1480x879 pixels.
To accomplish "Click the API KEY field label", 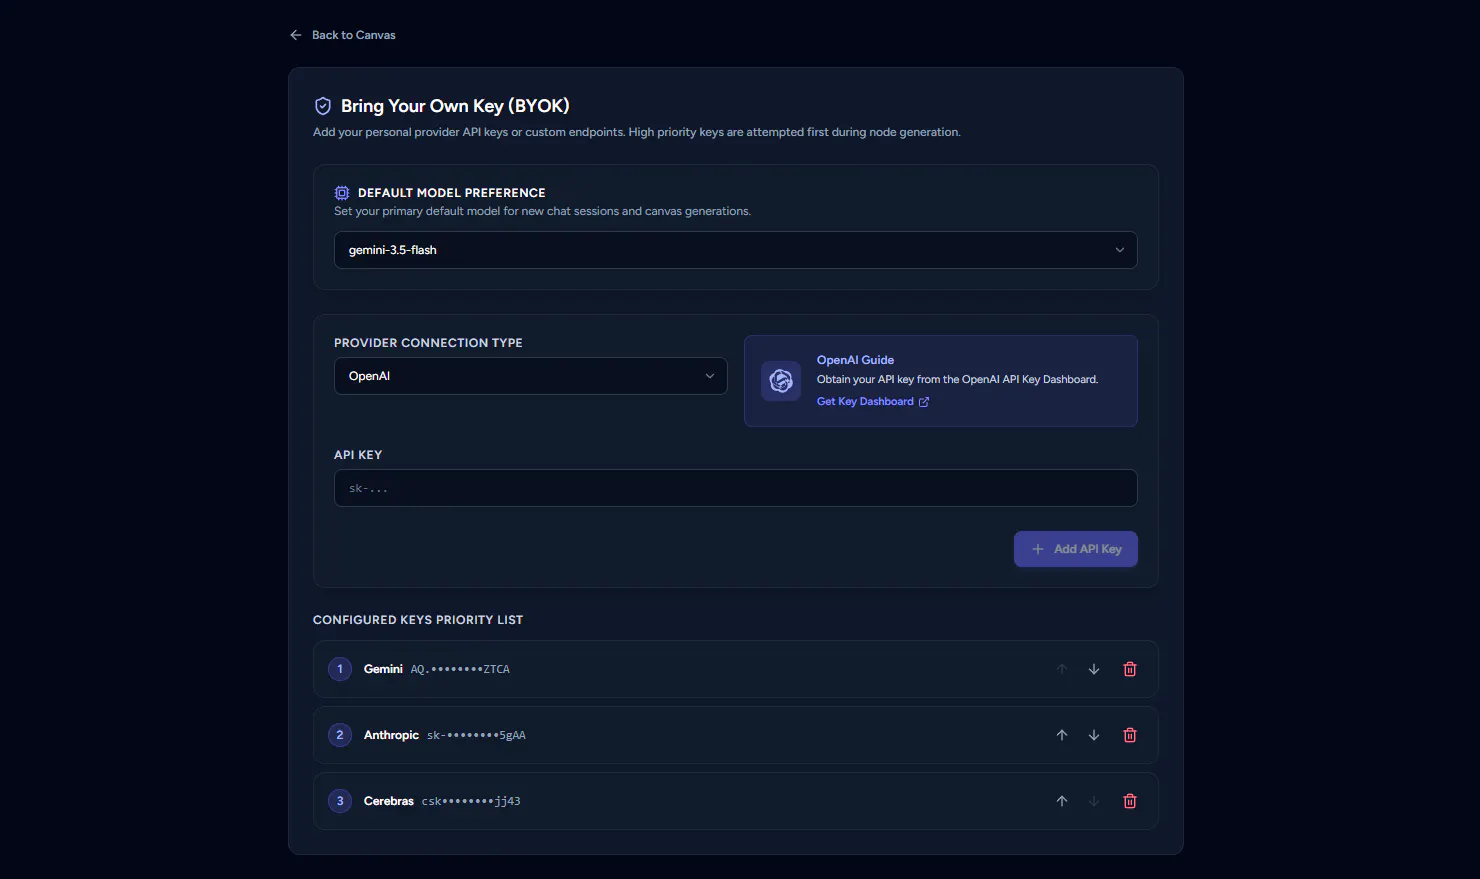I will click(x=358, y=455).
